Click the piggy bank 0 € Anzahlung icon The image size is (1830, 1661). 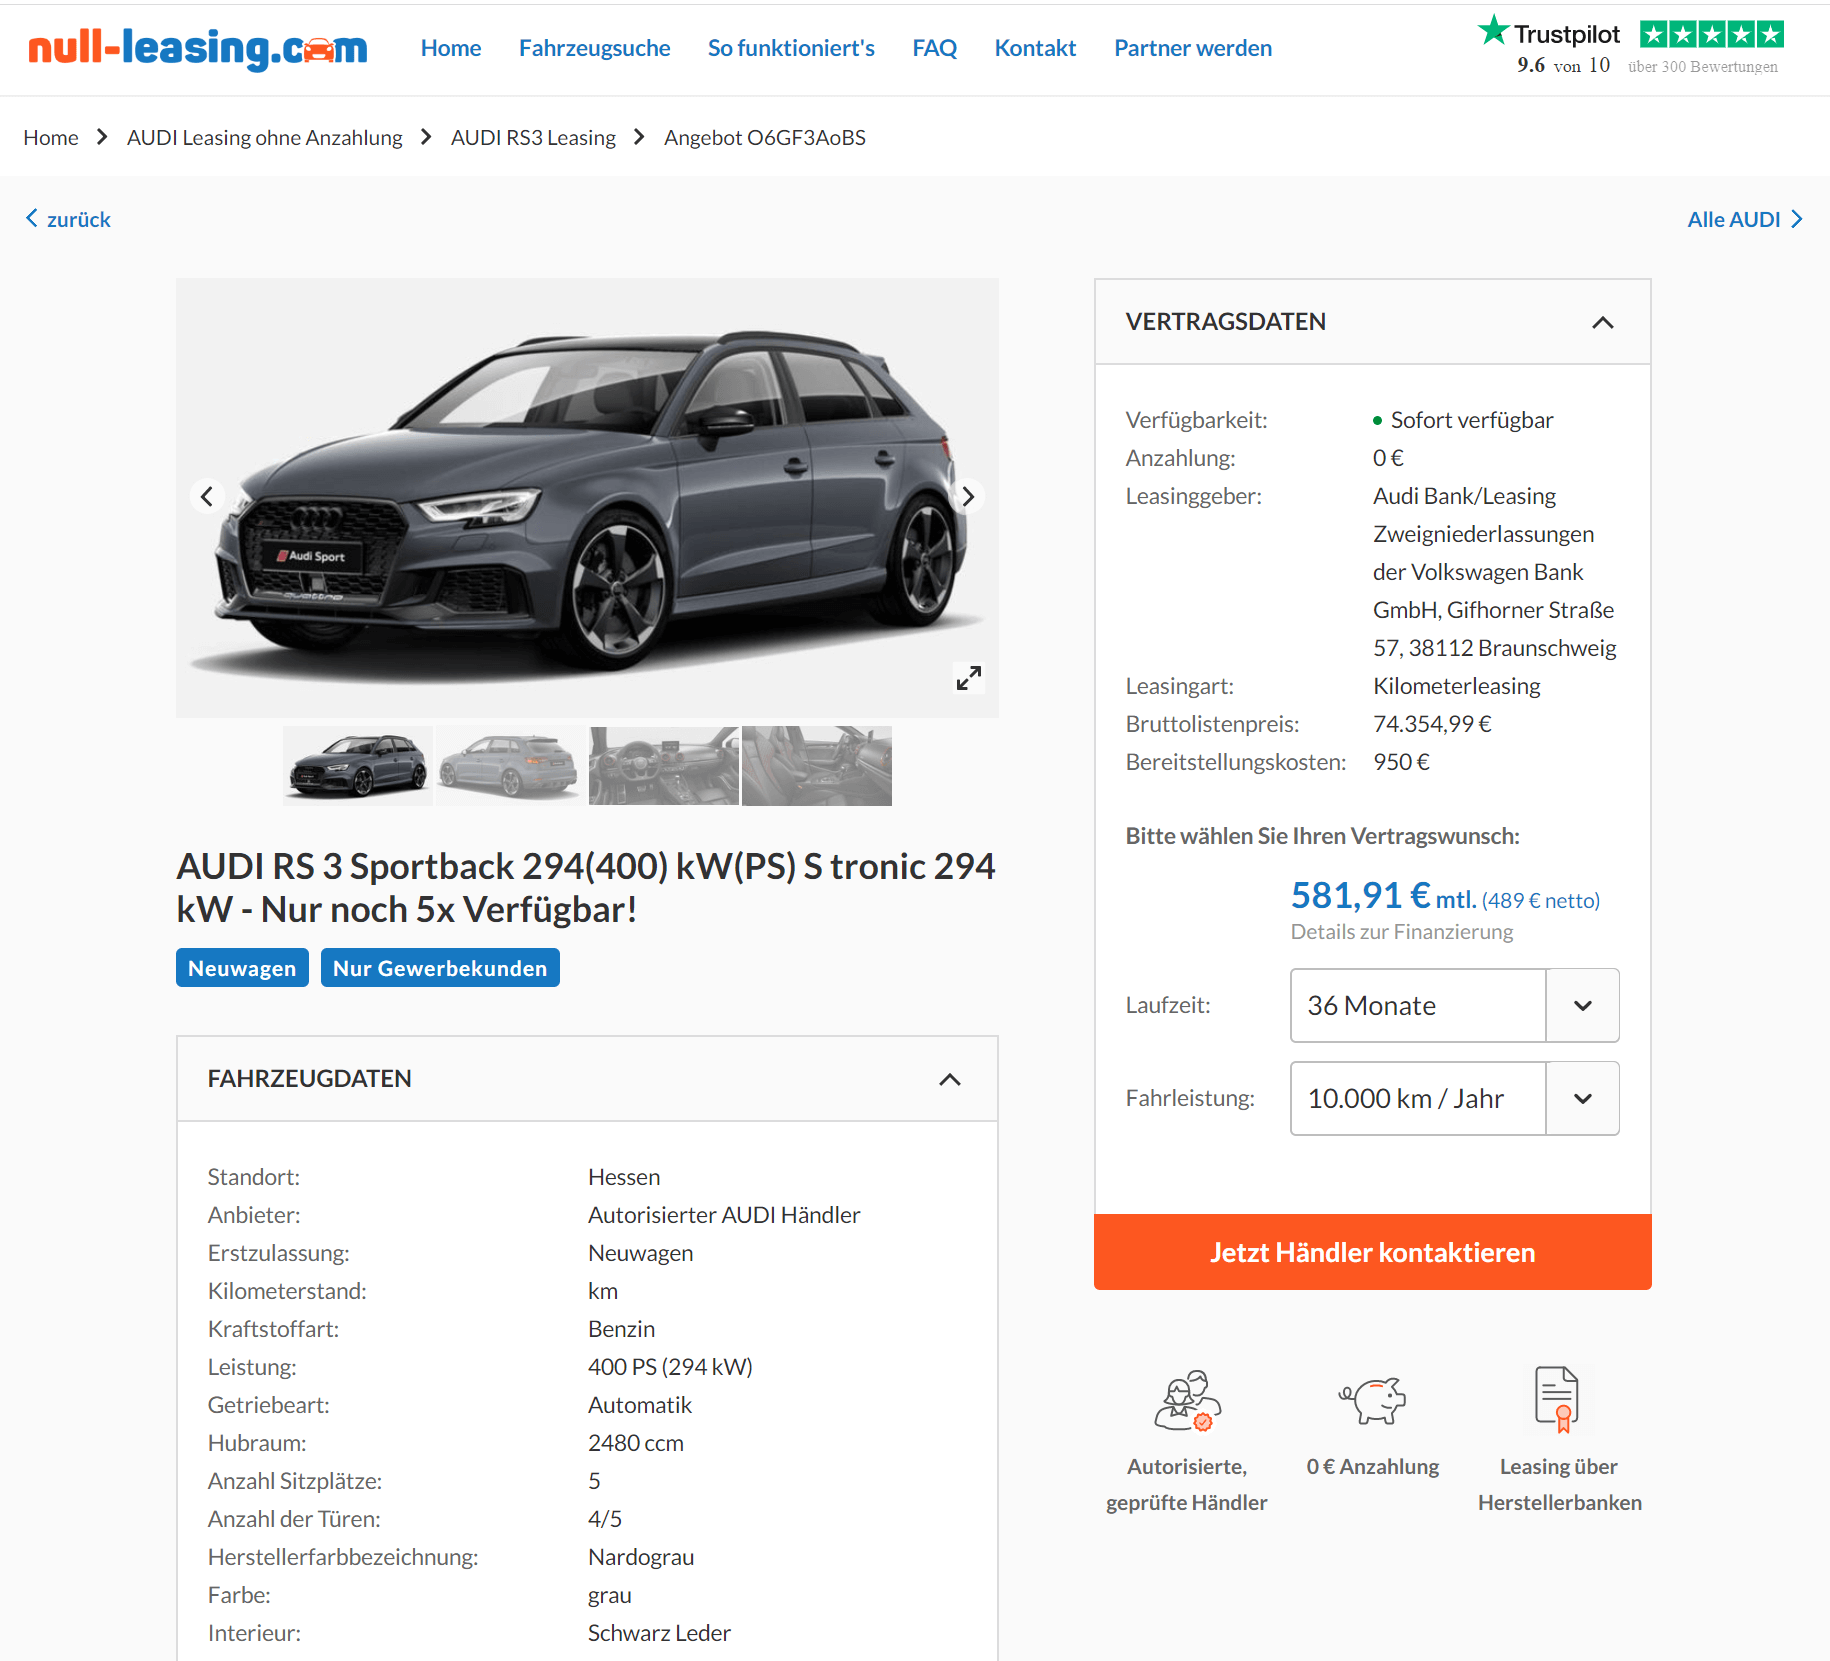click(1373, 1398)
